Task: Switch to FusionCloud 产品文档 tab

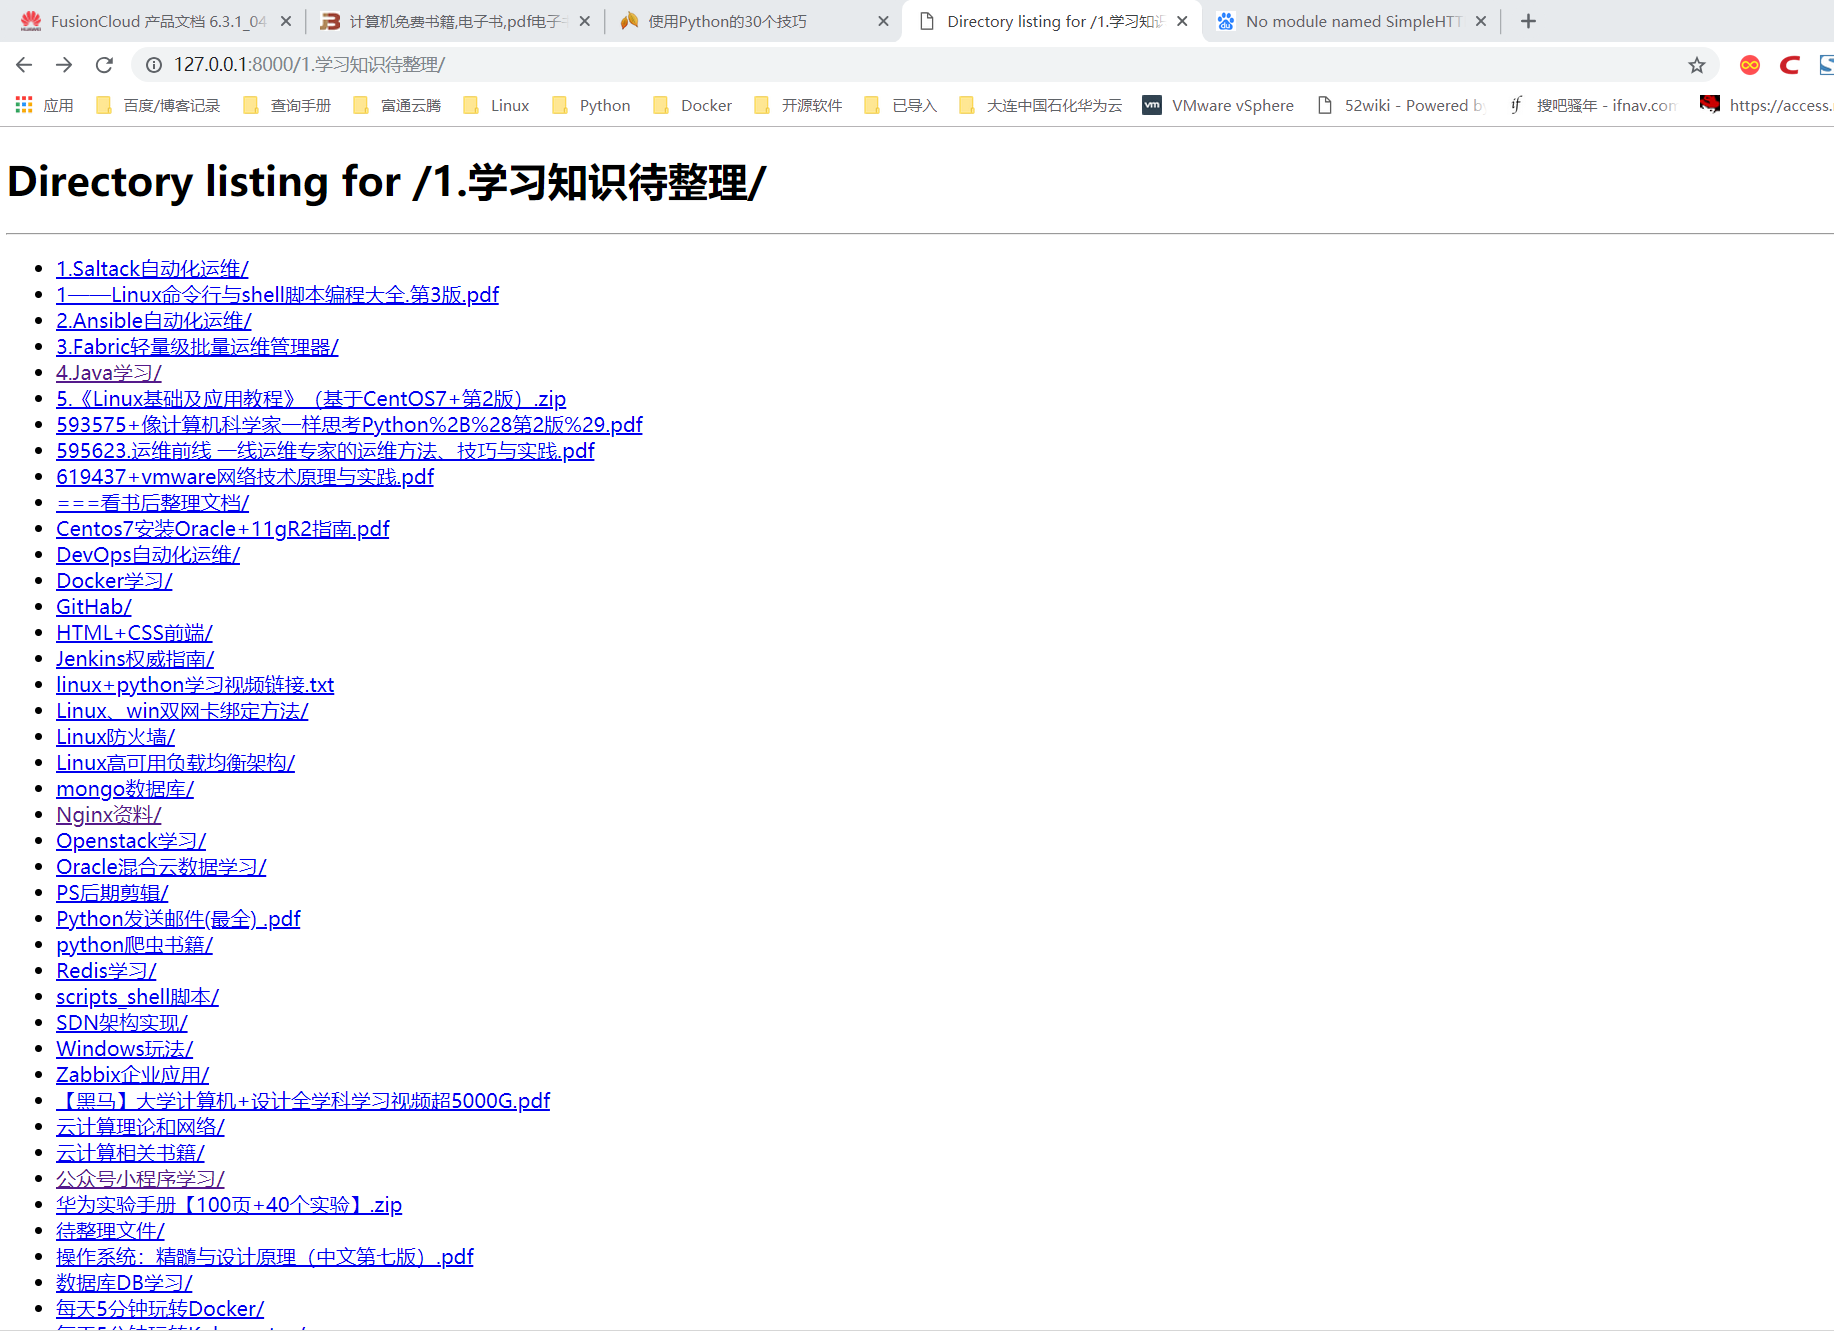Action: click(155, 21)
